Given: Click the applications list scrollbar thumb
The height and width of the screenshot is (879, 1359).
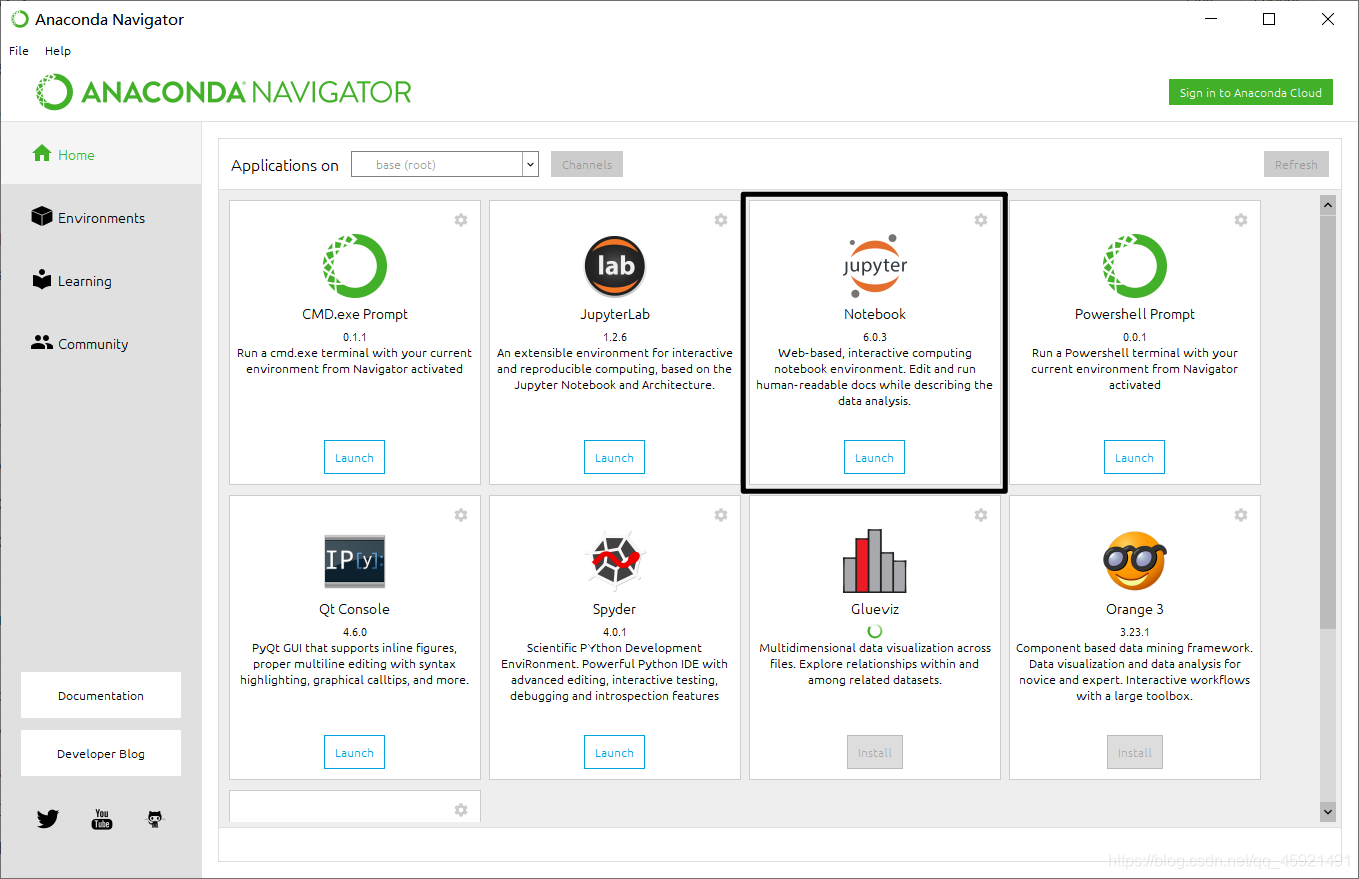Looking at the screenshot, I should pos(1328,420).
